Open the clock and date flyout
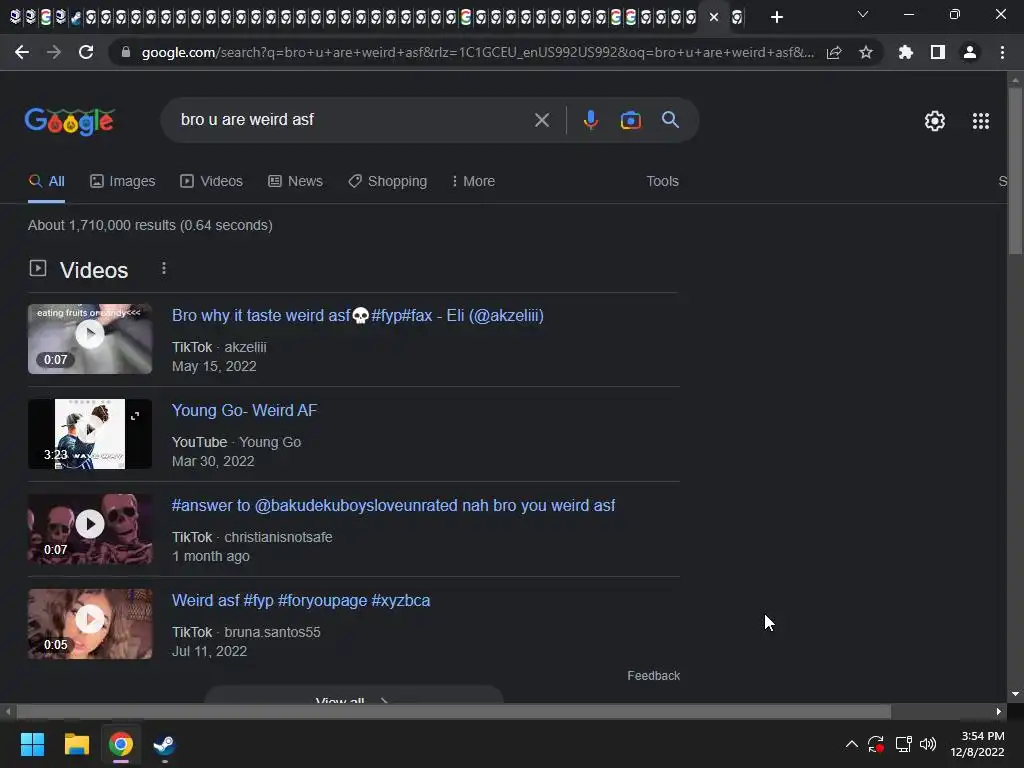 977,744
